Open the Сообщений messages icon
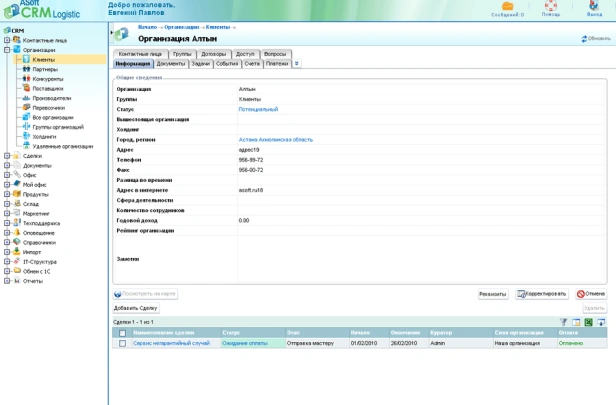This screenshot has width=616, height=405. click(x=507, y=6)
